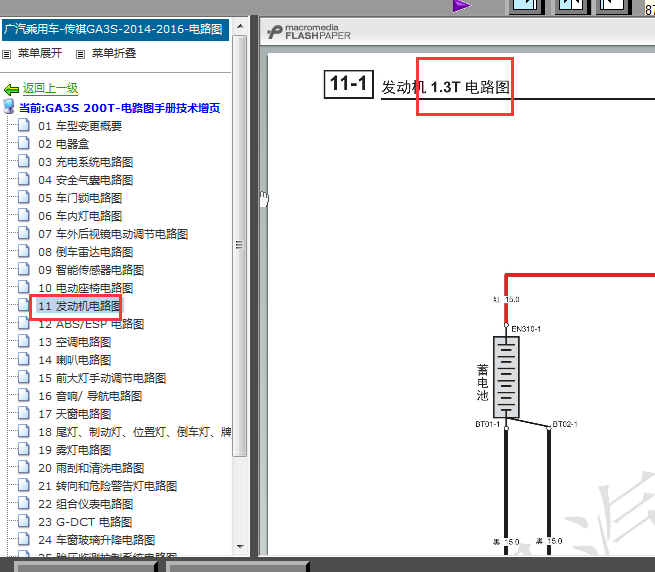Click page icon of 01 车型变更概要
The width and height of the screenshot is (655, 572).
(24, 125)
